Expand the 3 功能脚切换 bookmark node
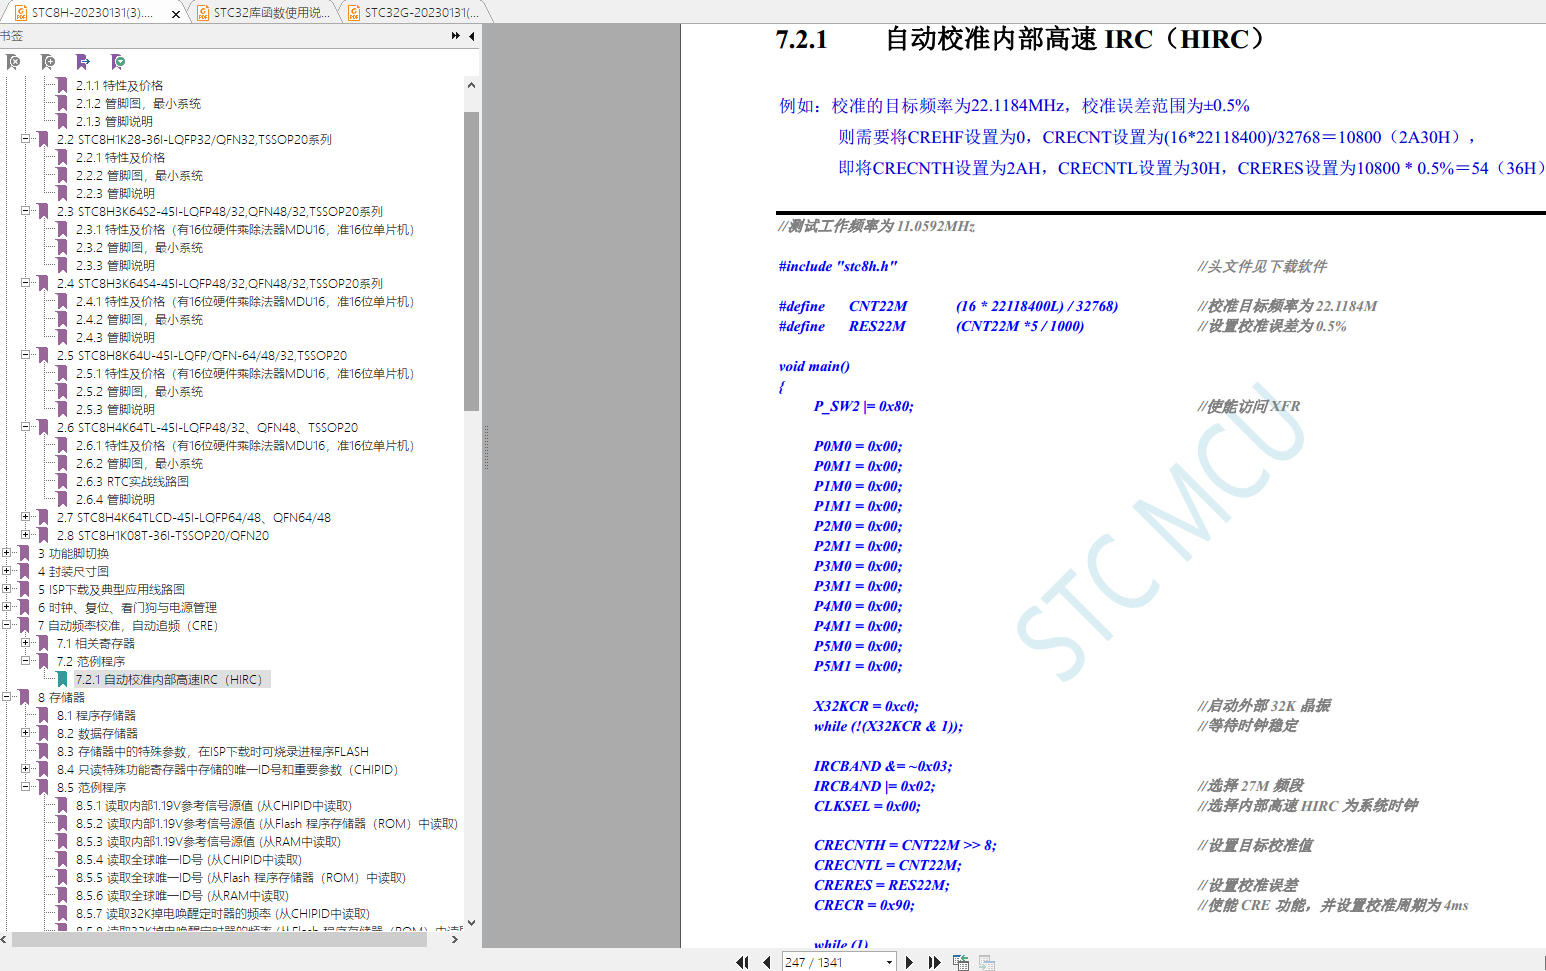Image resolution: width=1546 pixels, height=971 pixels. [7, 553]
